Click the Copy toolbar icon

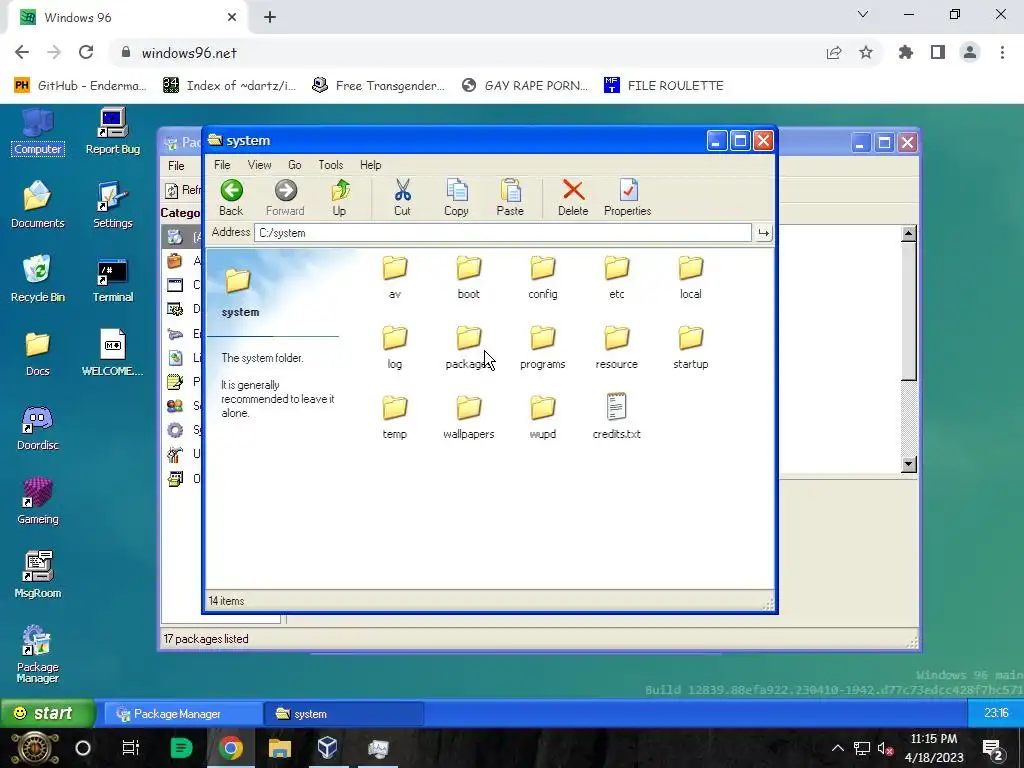point(456,197)
